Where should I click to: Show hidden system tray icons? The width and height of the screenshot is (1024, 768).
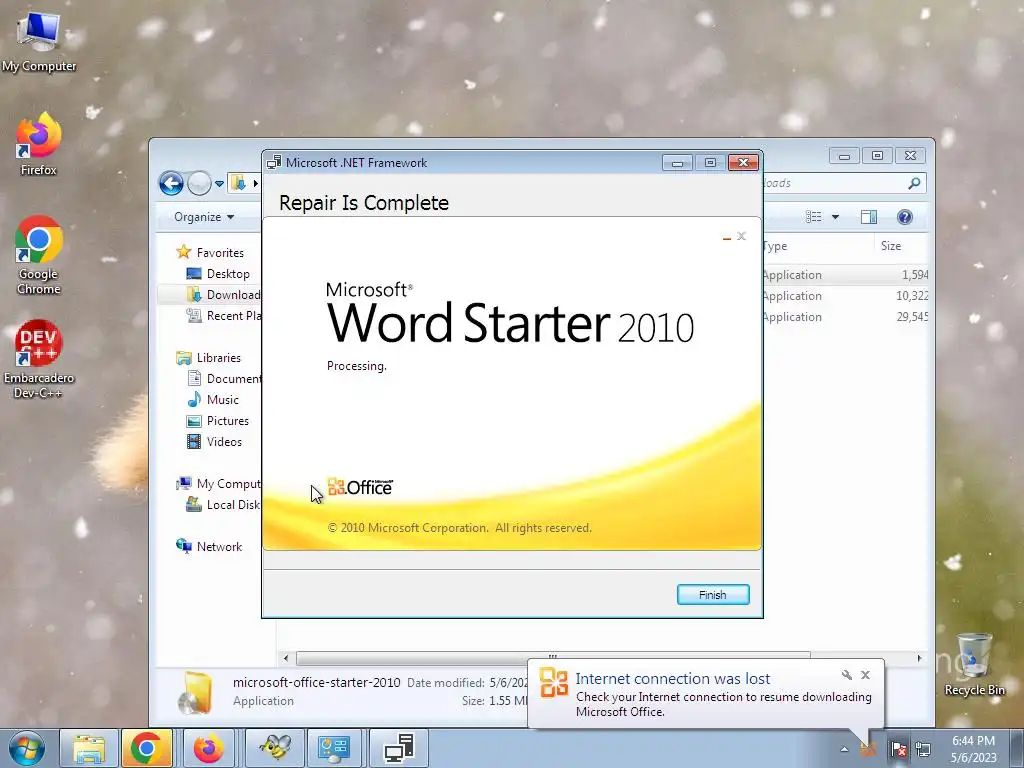(x=844, y=750)
